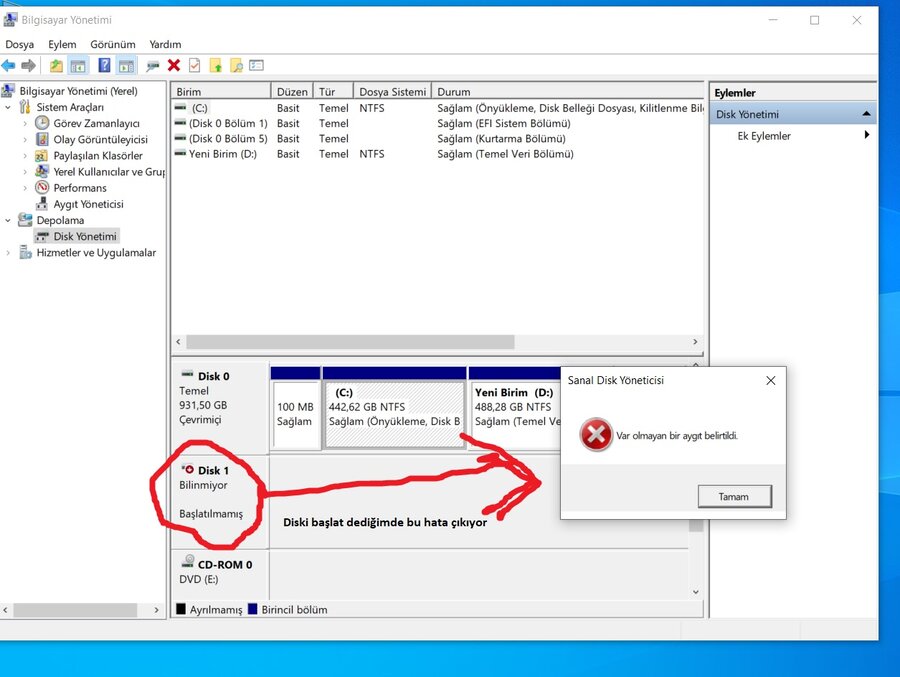Click the Paylaşılan Klasörler icon
The width and height of the screenshot is (900, 677).
point(41,156)
